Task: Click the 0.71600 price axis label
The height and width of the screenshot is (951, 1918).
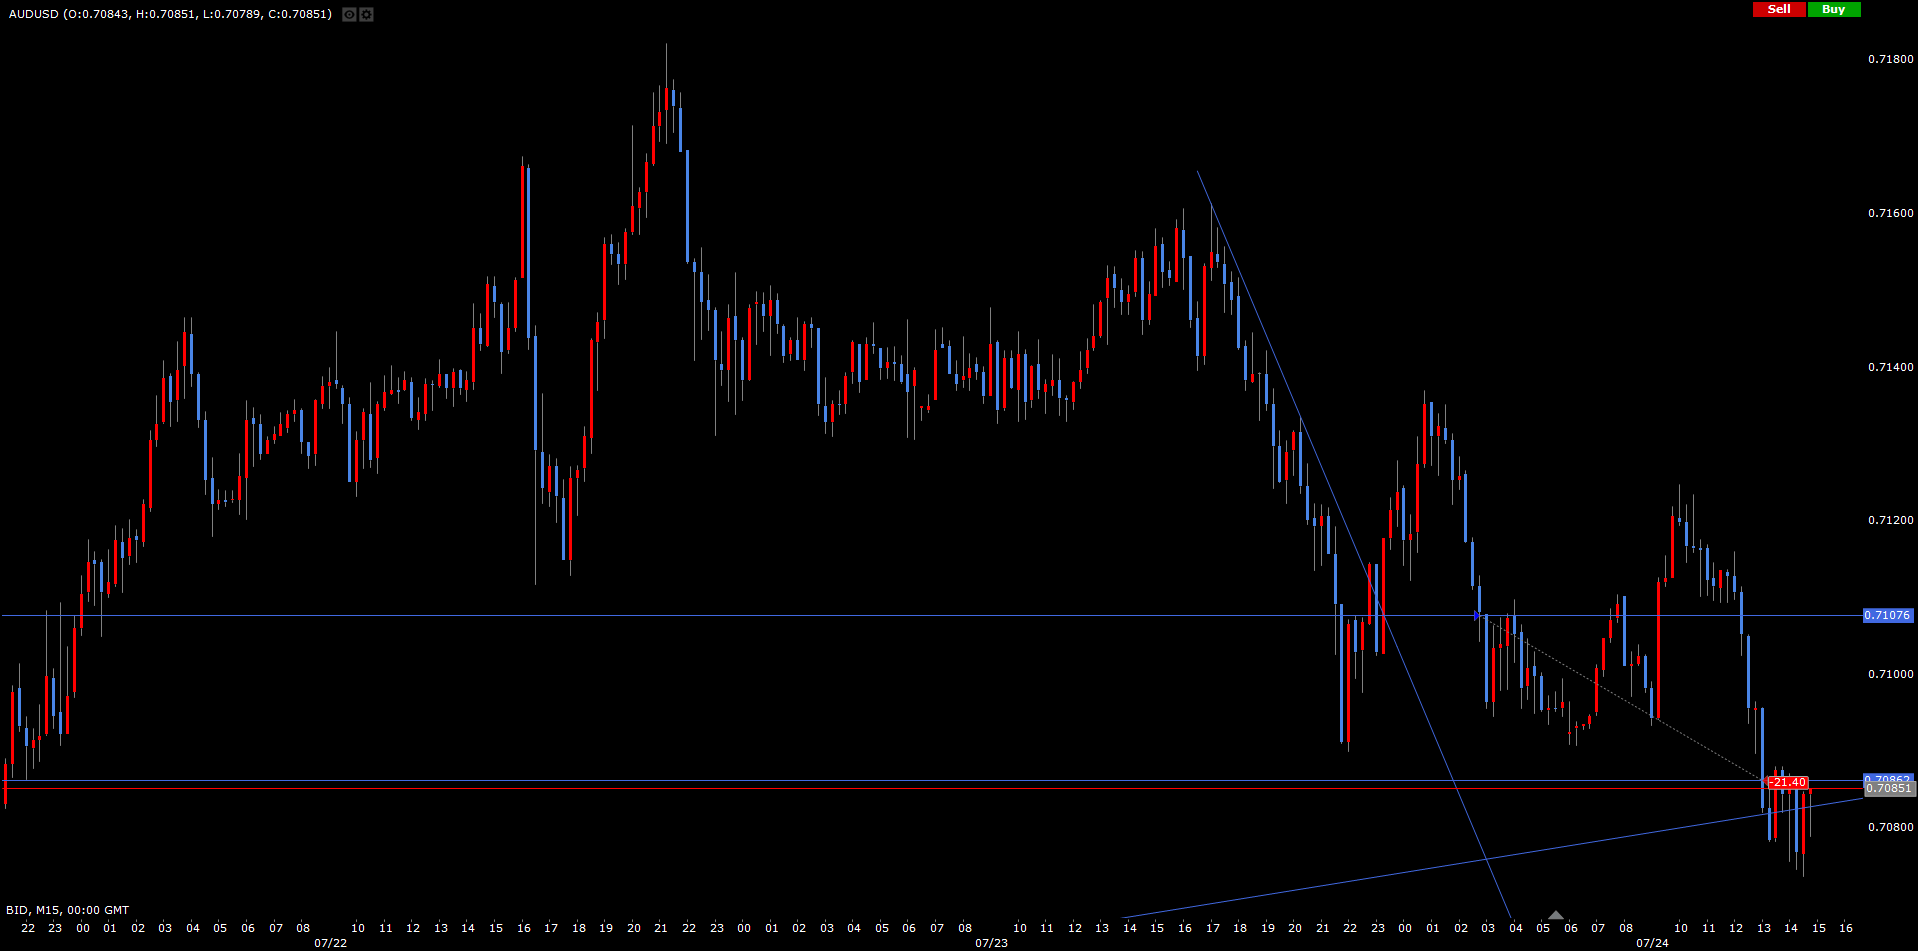Action: pyautogui.click(x=1890, y=213)
